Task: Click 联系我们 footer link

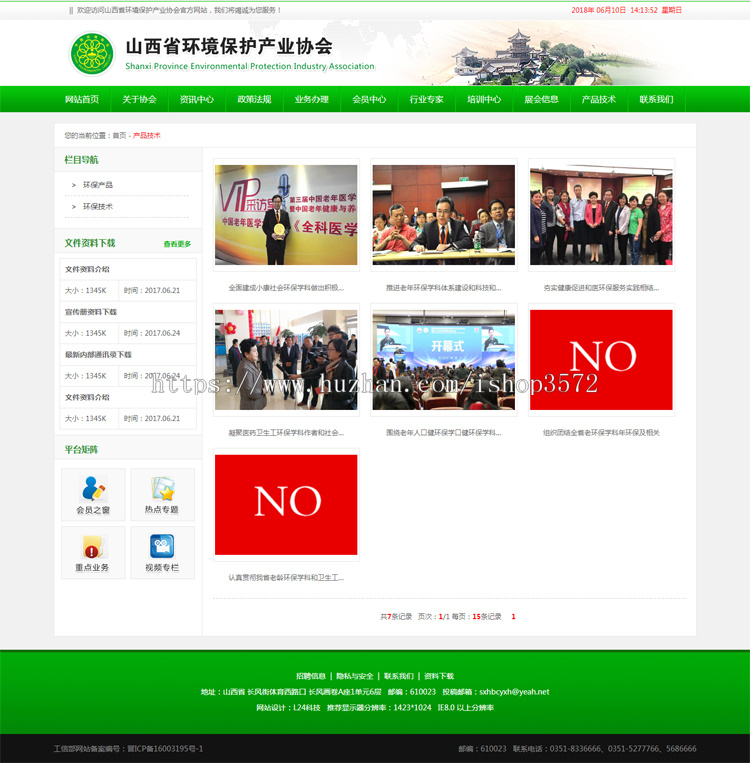Action: click(399, 676)
